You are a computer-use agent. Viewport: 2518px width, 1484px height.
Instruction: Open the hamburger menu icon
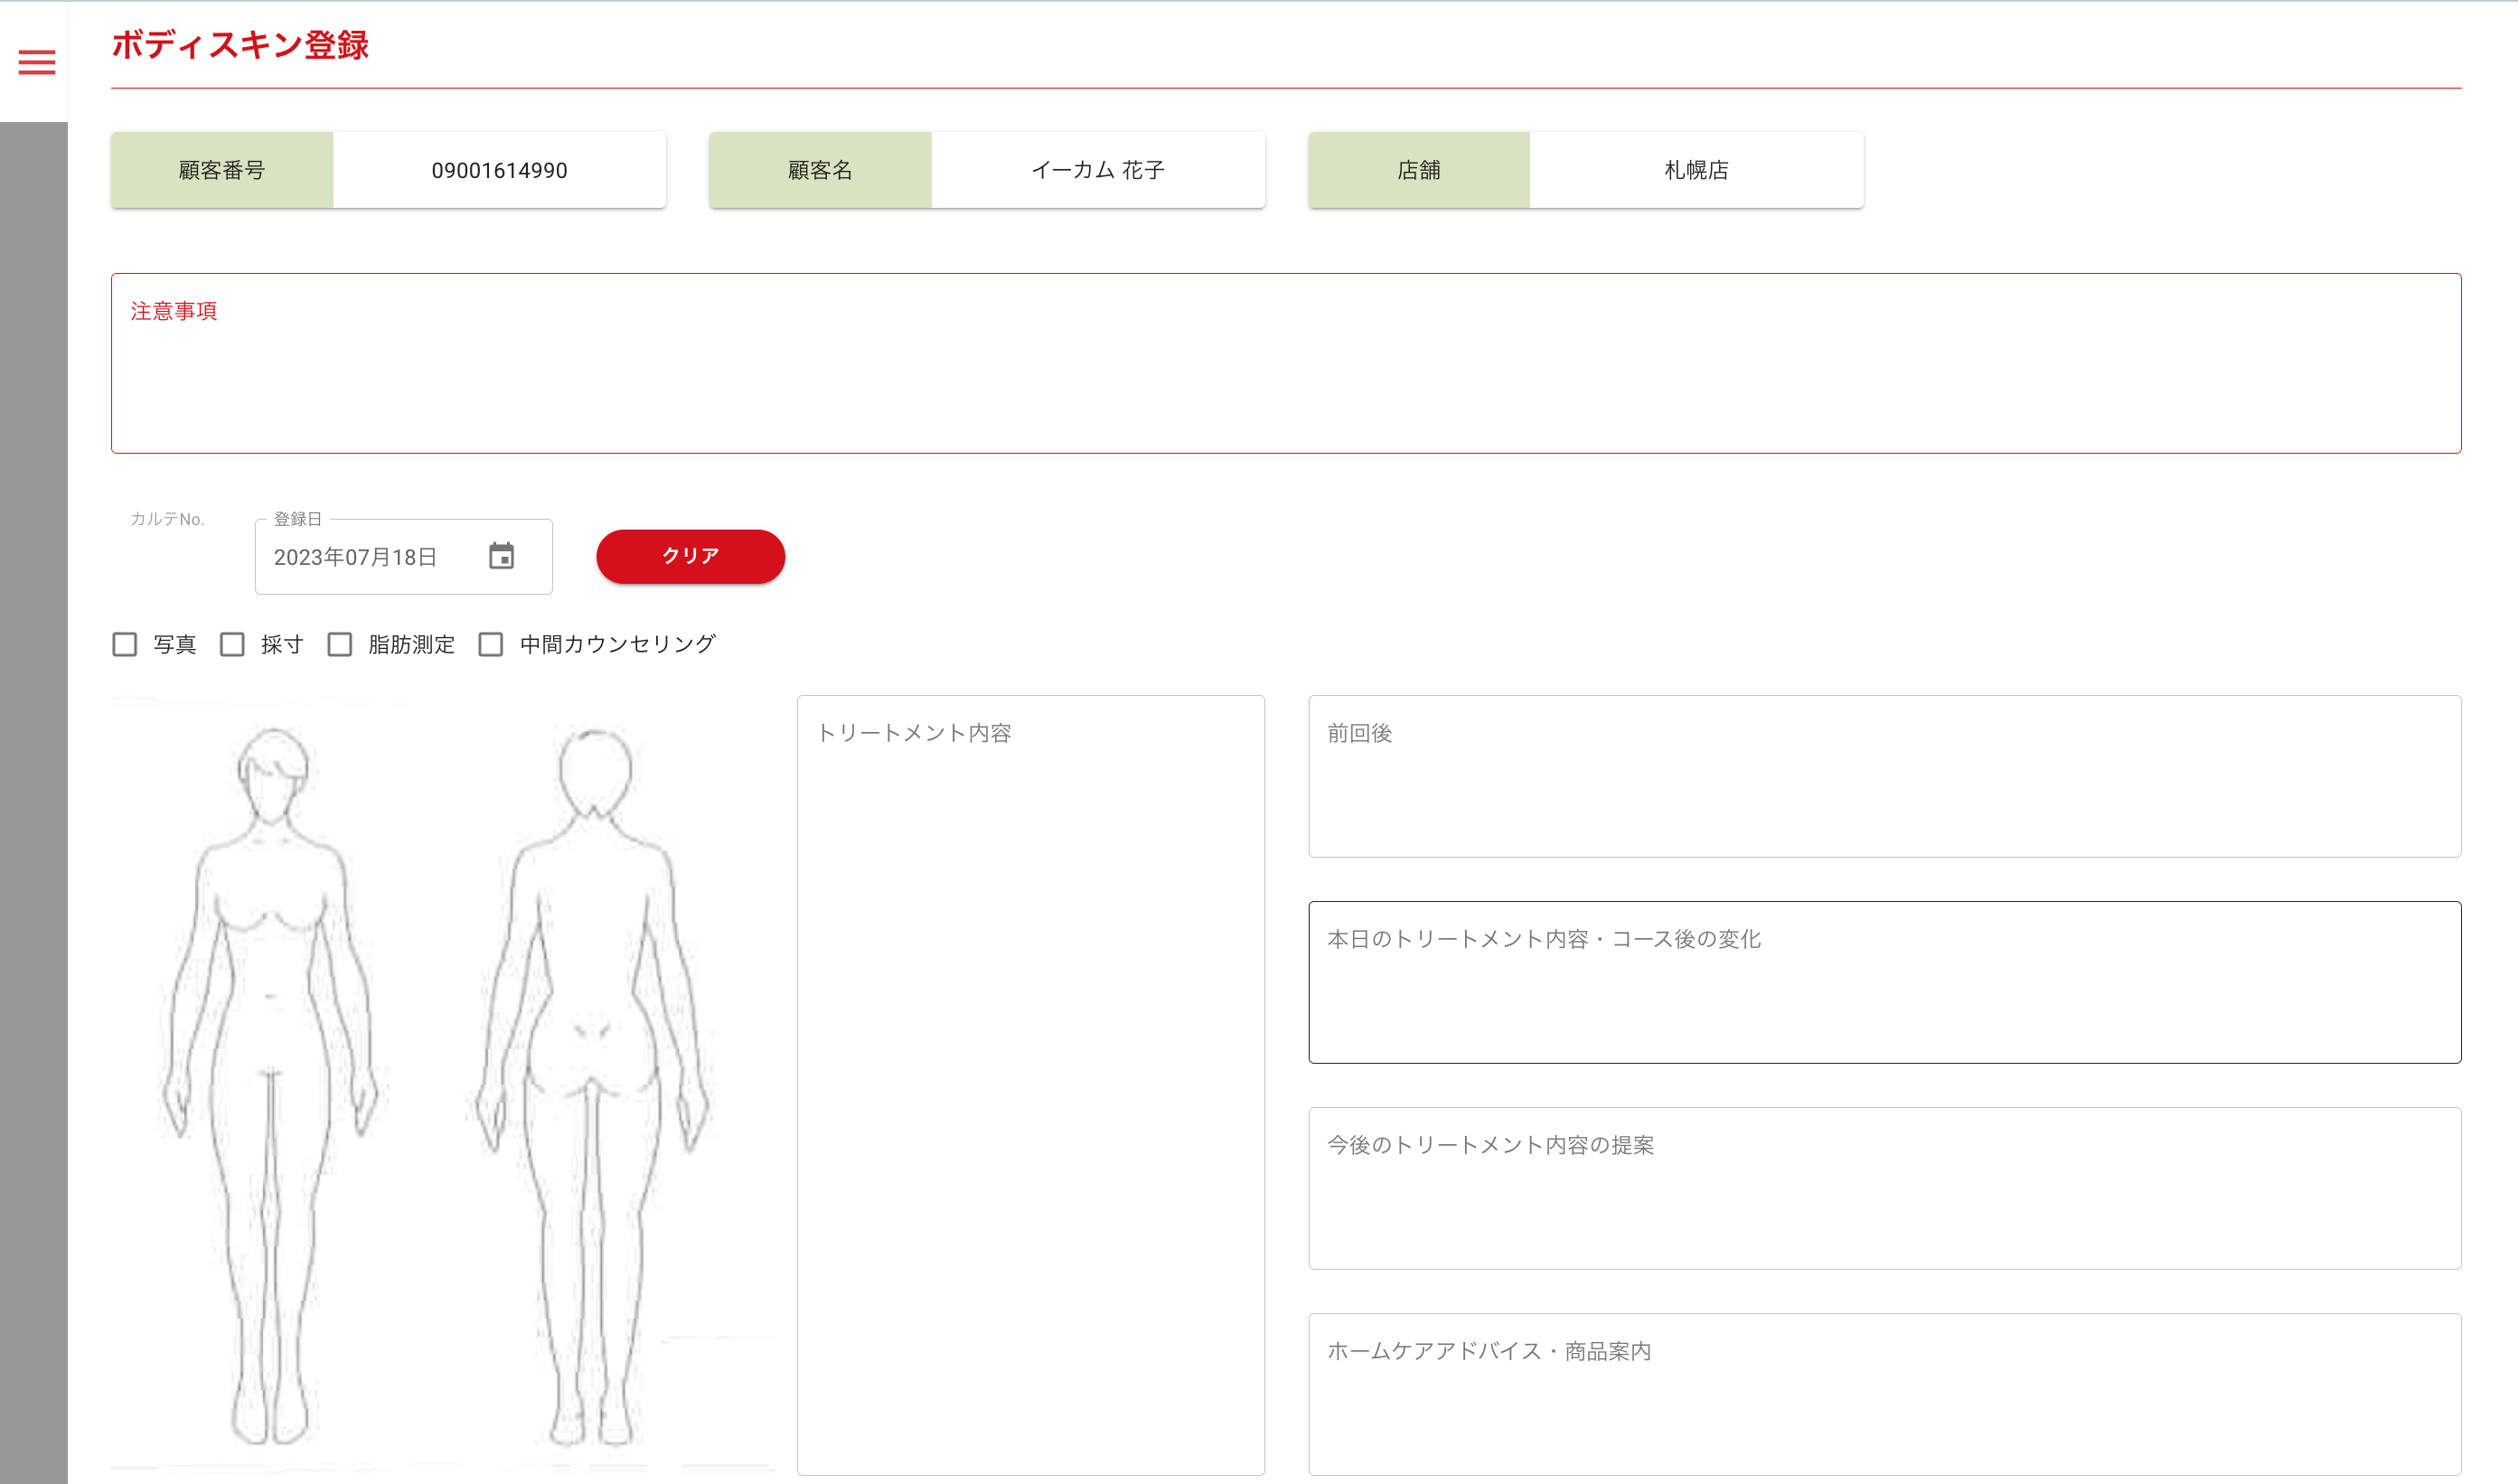[x=37, y=62]
